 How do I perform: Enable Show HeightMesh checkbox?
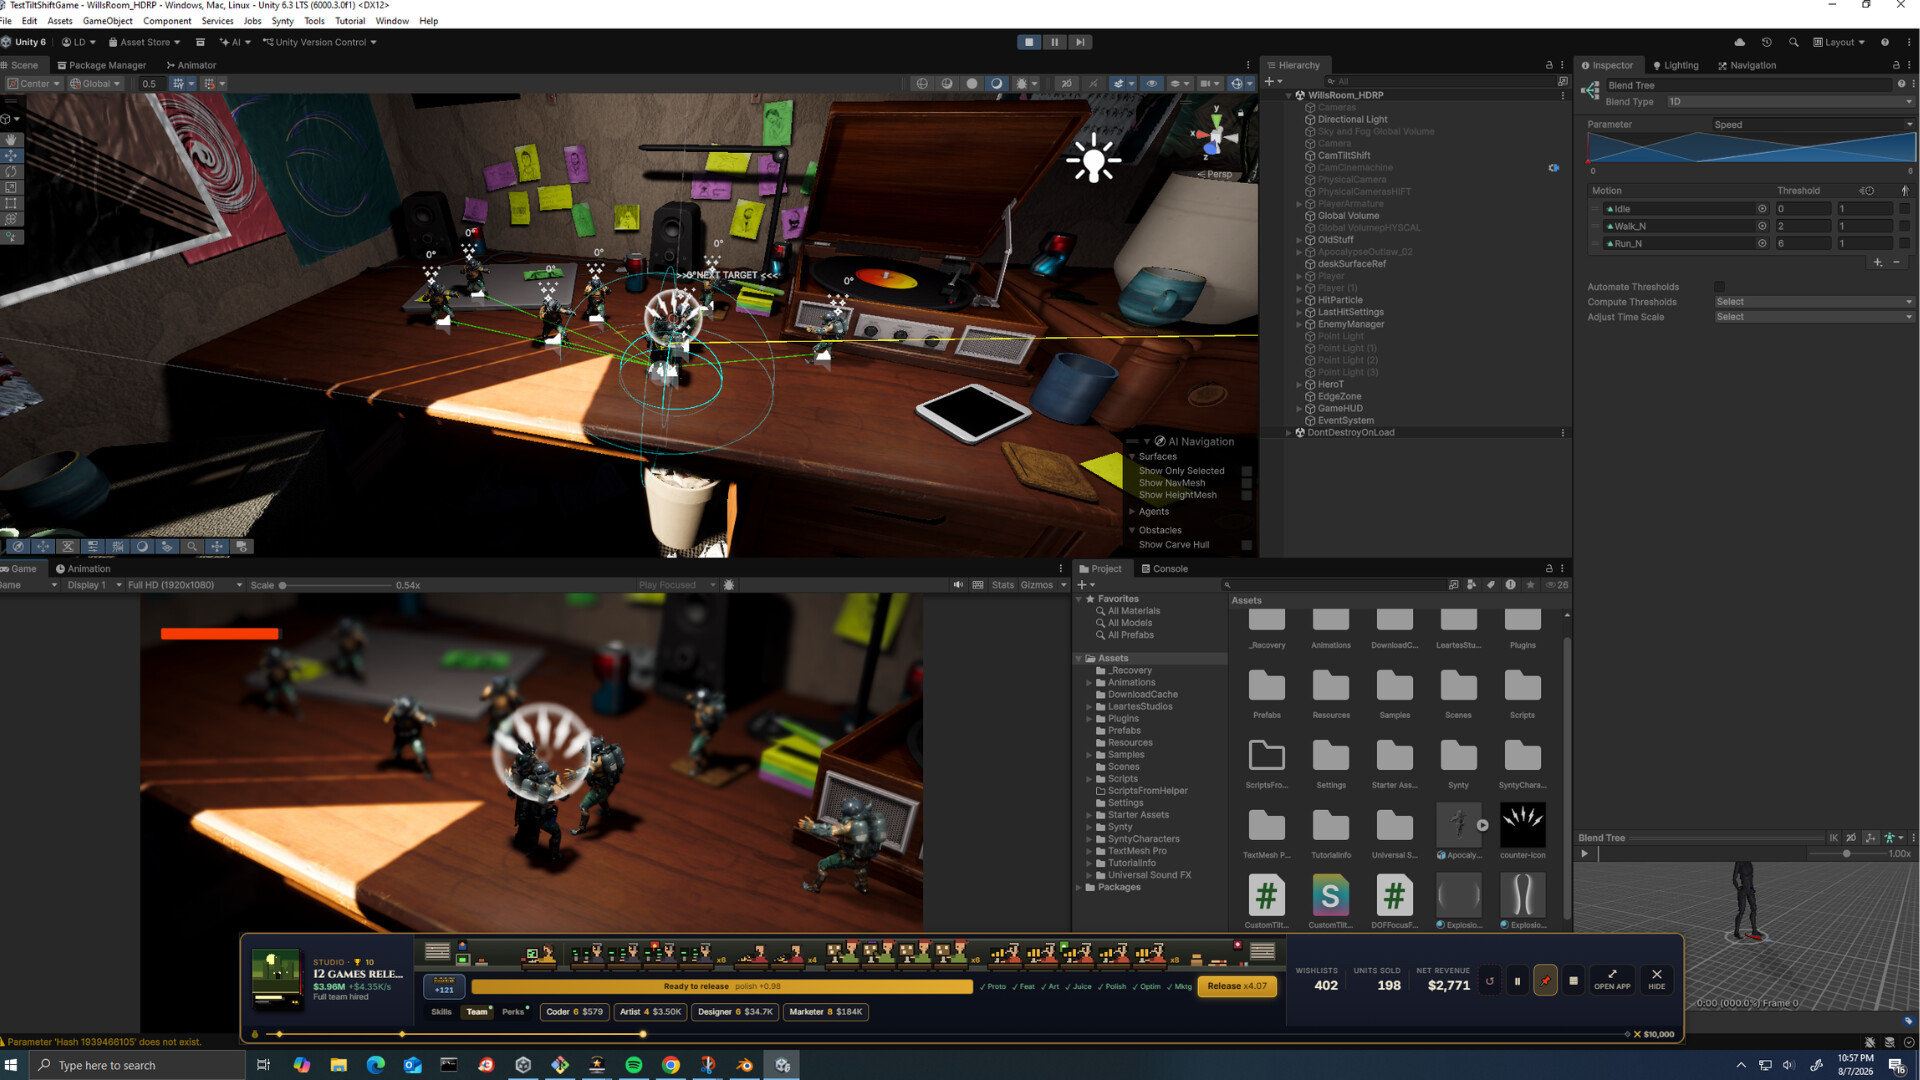1247,495
